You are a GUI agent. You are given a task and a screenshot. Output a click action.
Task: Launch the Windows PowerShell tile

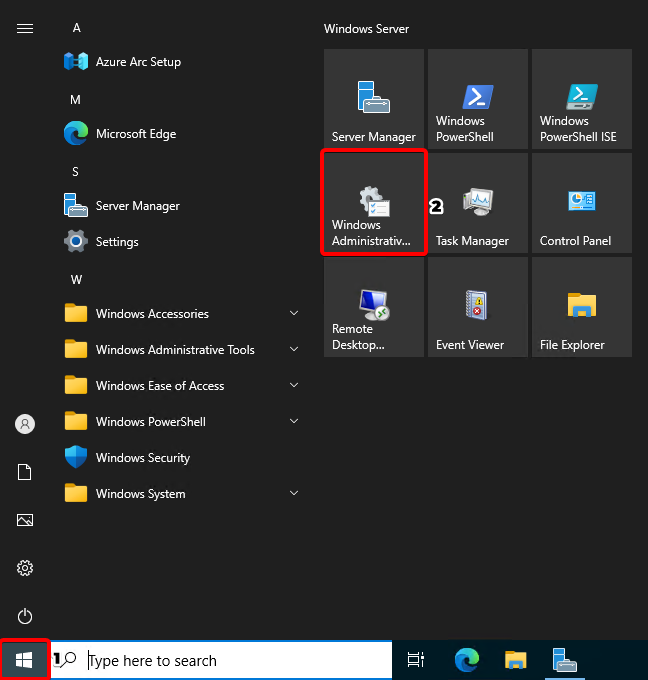tap(478, 98)
